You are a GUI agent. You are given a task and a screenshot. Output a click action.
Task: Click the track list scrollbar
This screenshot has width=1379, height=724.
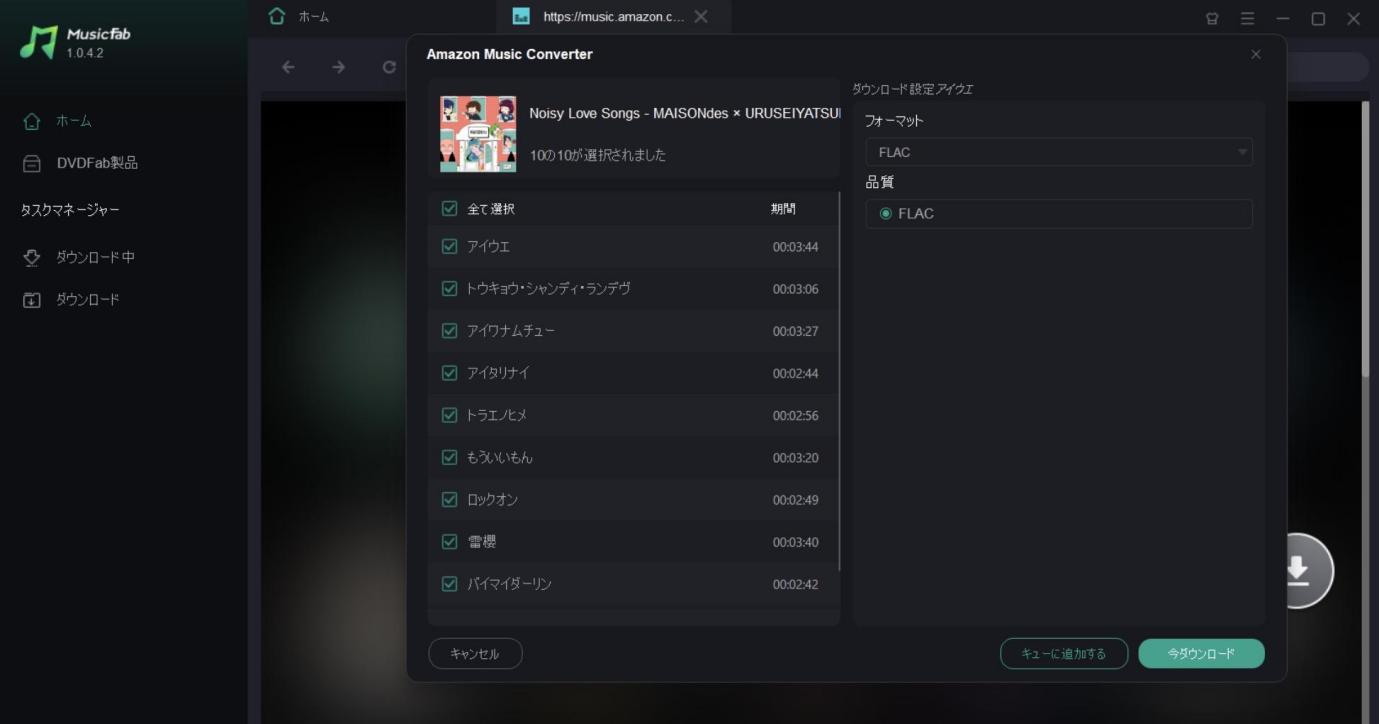pos(839,380)
